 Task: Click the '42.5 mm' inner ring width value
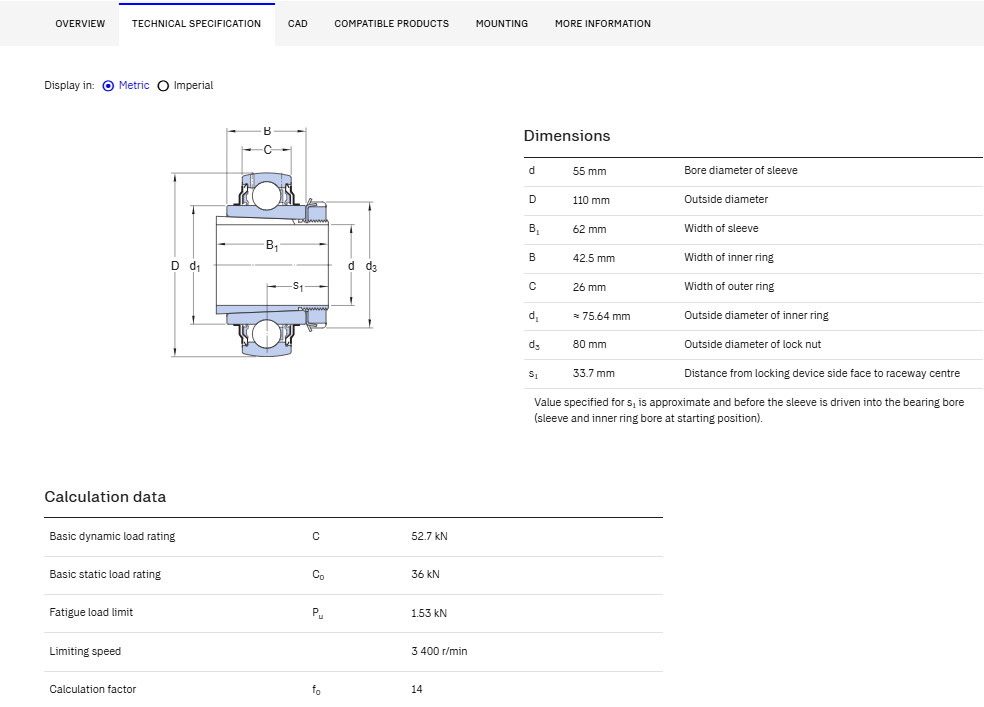coord(594,258)
